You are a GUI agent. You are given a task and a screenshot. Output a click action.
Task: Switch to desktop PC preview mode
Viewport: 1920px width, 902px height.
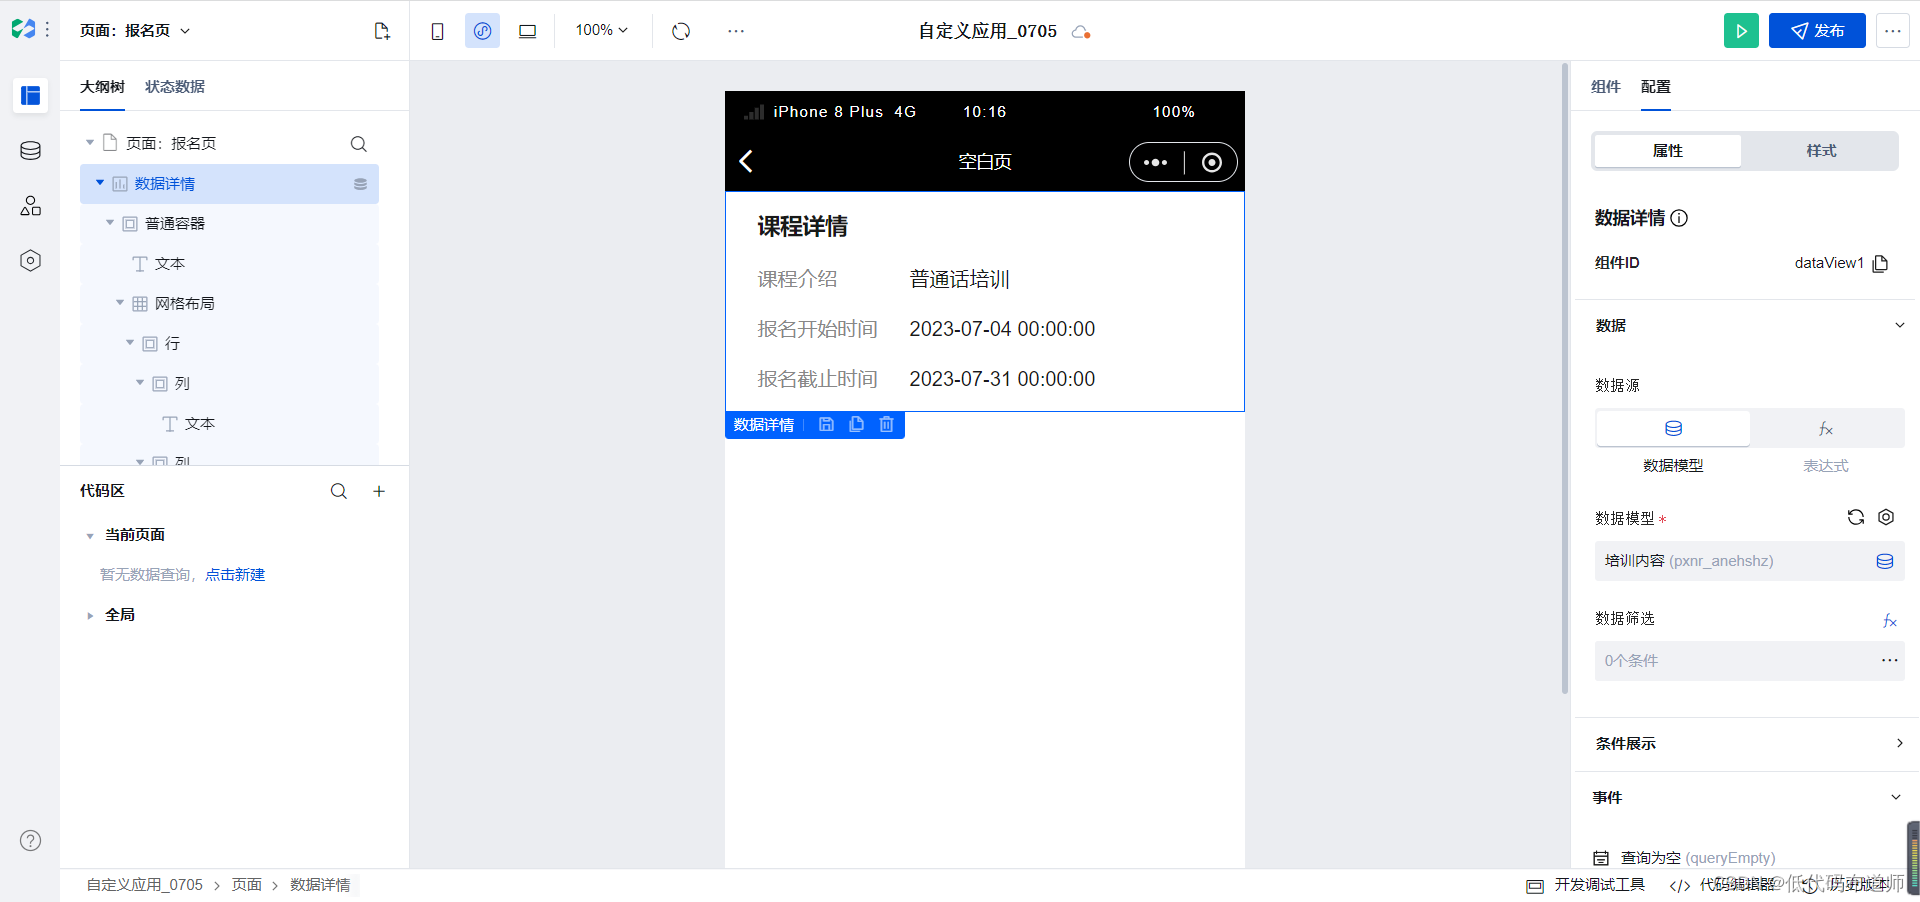coord(527,31)
